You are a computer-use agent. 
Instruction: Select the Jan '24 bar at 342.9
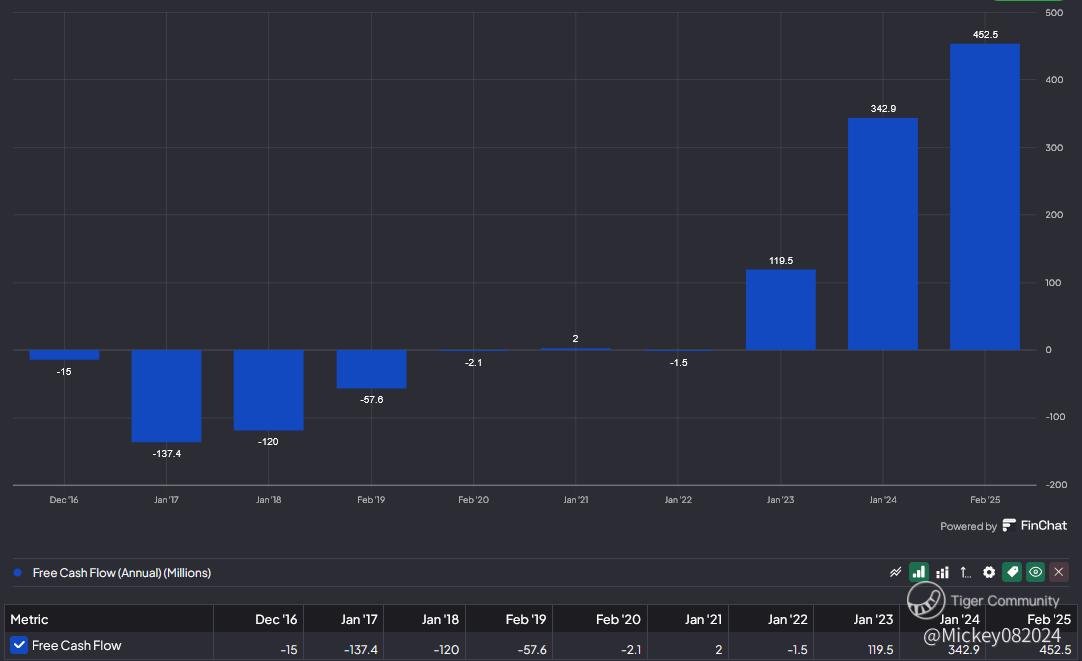[x=883, y=234]
